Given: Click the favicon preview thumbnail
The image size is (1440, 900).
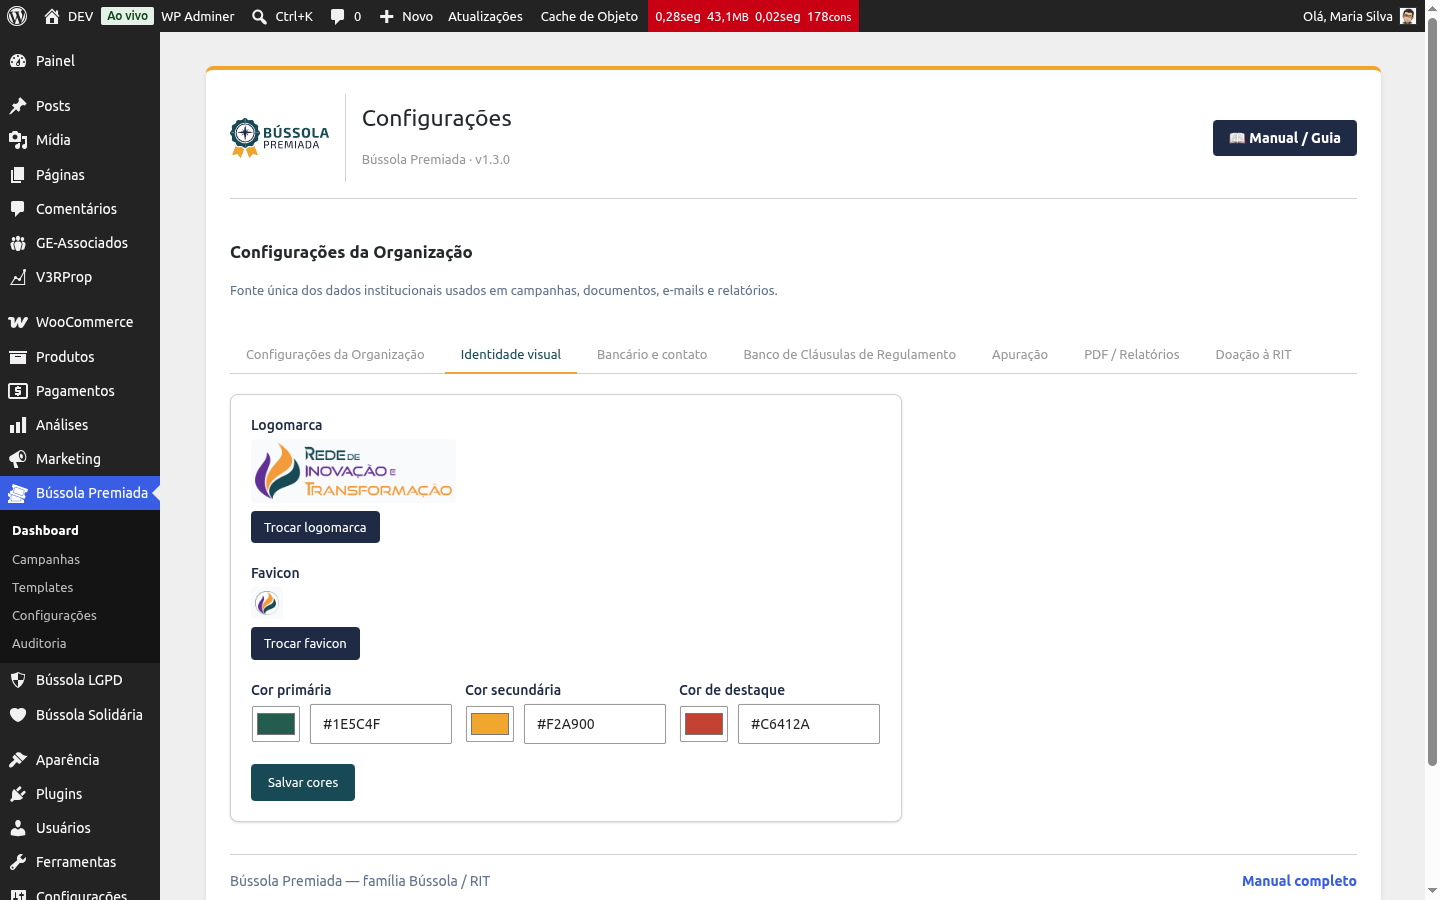Looking at the screenshot, I should pos(267,602).
